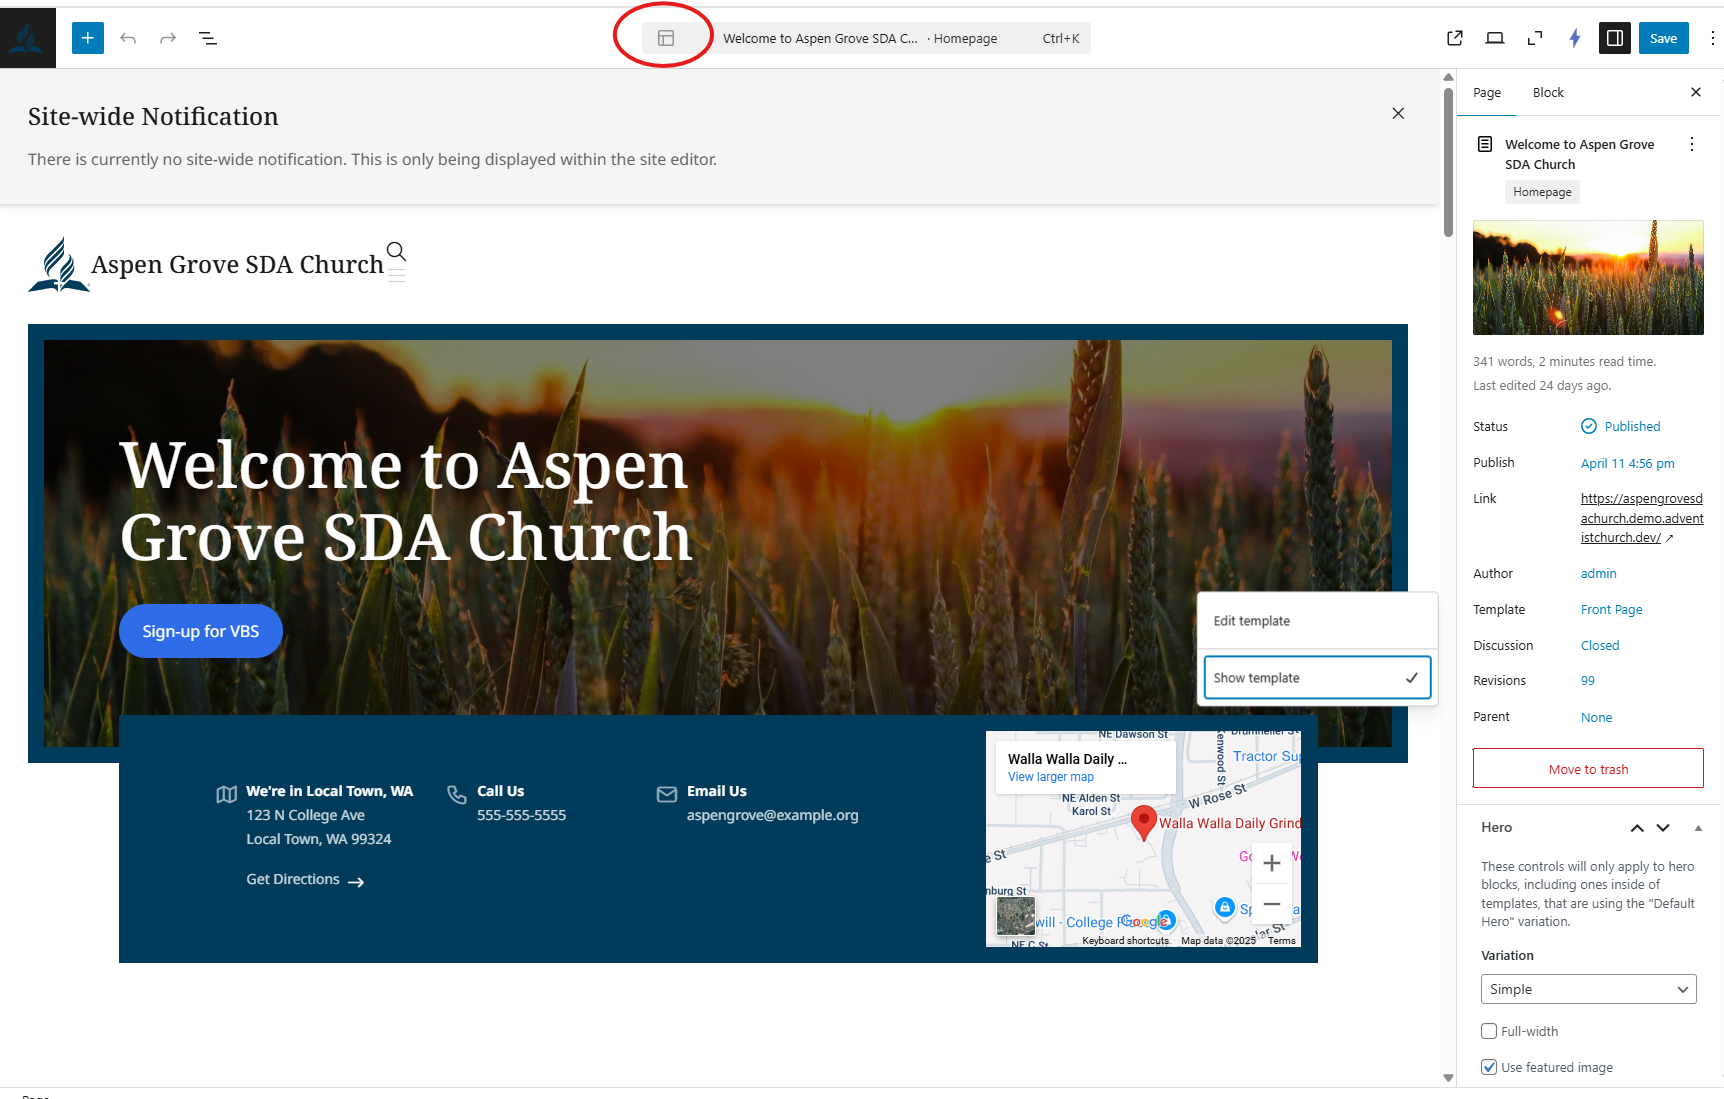The width and height of the screenshot is (1724, 1099).
Task: Zoom in on the Google map
Action: point(1272,863)
